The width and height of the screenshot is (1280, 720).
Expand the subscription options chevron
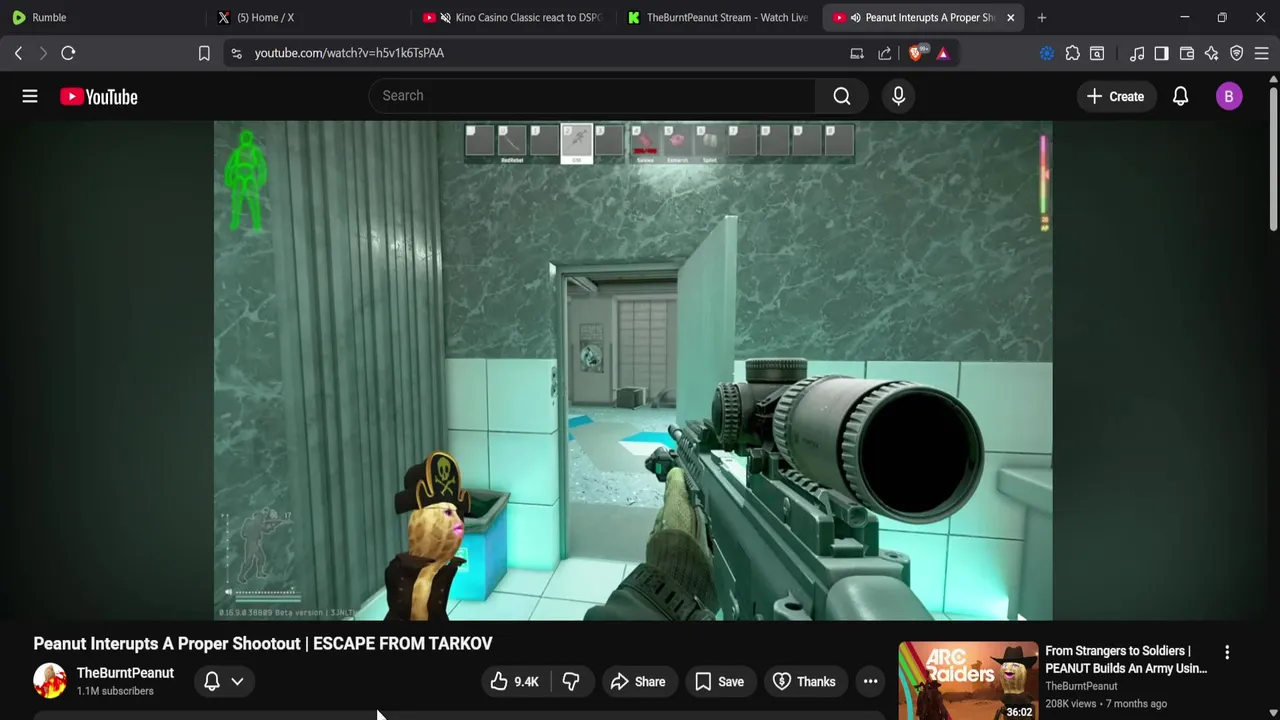[x=237, y=681]
